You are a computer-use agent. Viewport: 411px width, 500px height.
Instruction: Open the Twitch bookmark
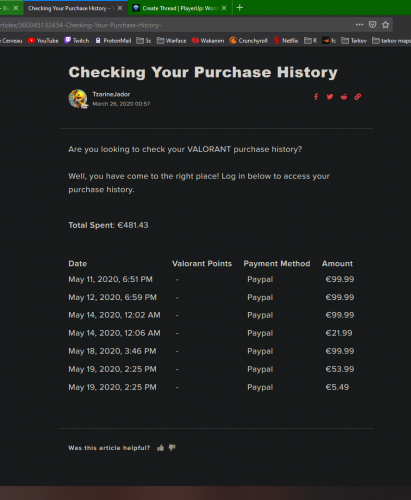[77, 41]
